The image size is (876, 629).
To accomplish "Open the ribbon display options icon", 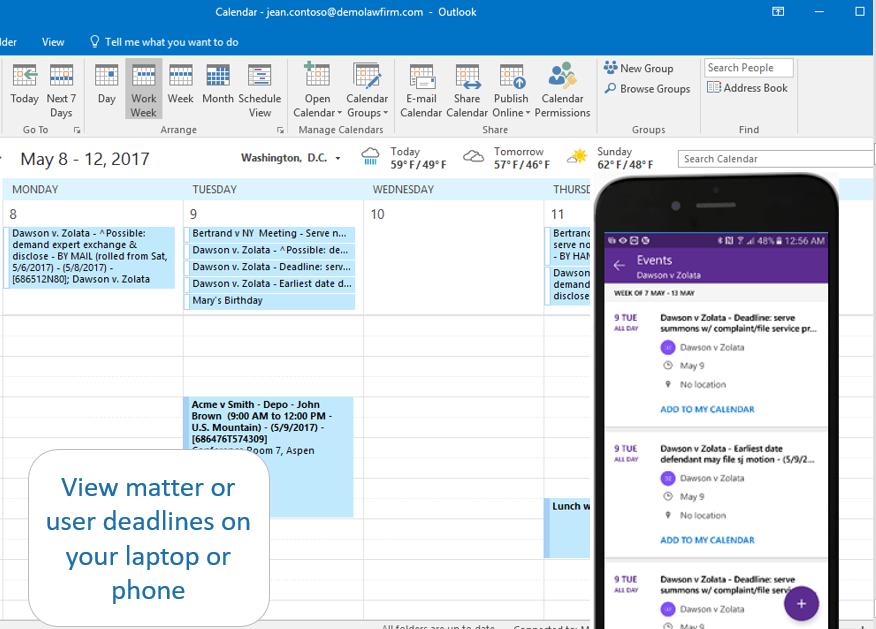I will pos(778,12).
